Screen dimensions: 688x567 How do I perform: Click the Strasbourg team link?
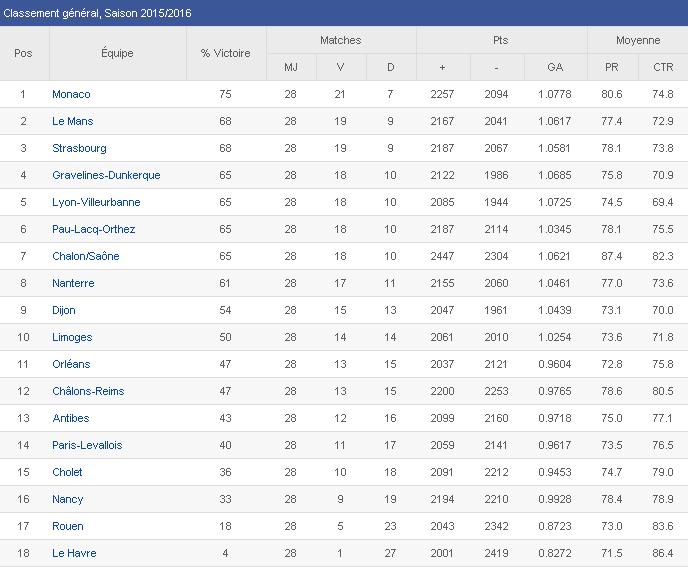point(79,148)
